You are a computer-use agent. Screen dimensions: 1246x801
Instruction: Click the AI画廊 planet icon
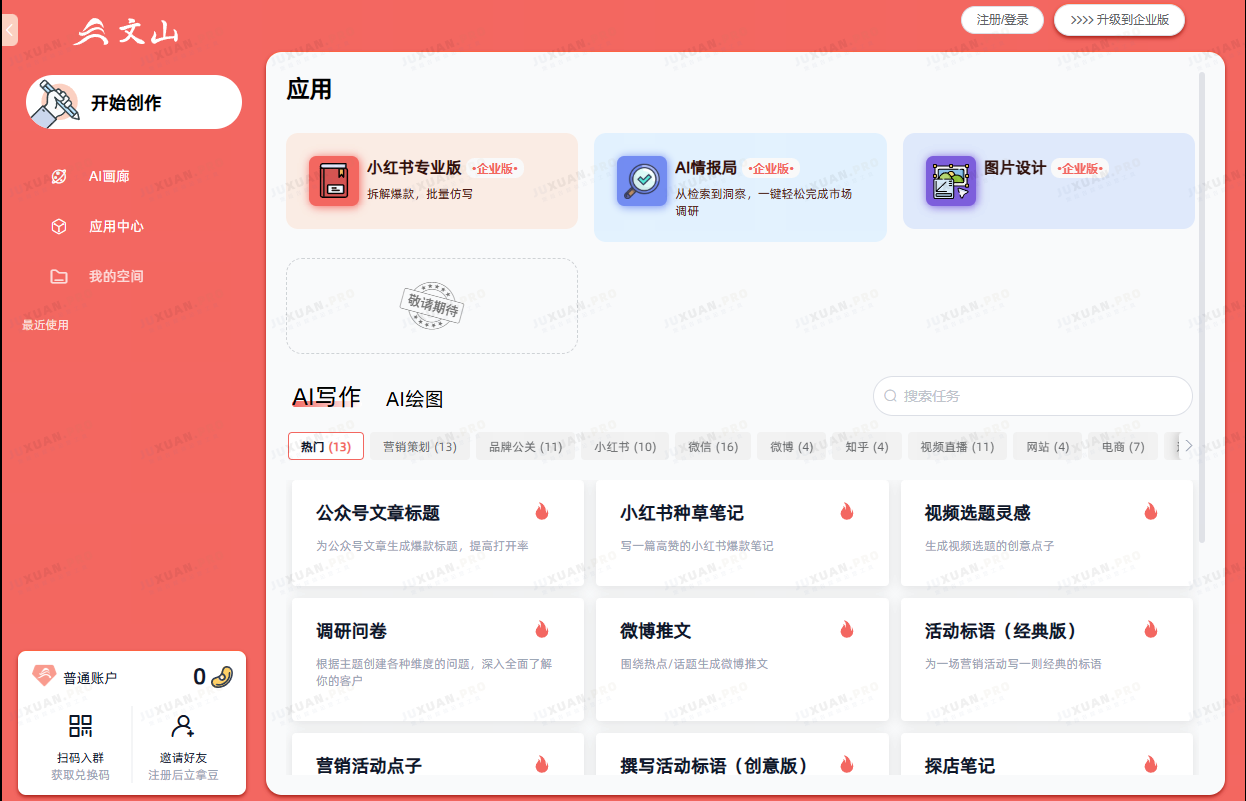(x=59, y=176)
